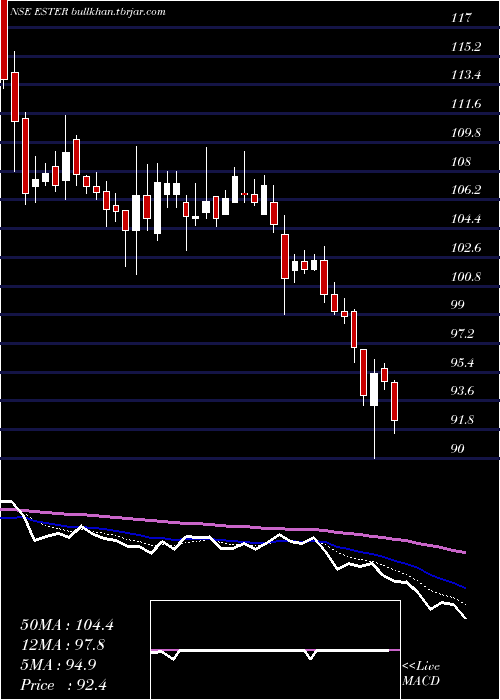500x700 pixels.
Task: Click the Price : 92.4 readout
Action: [x=63, y=685]
